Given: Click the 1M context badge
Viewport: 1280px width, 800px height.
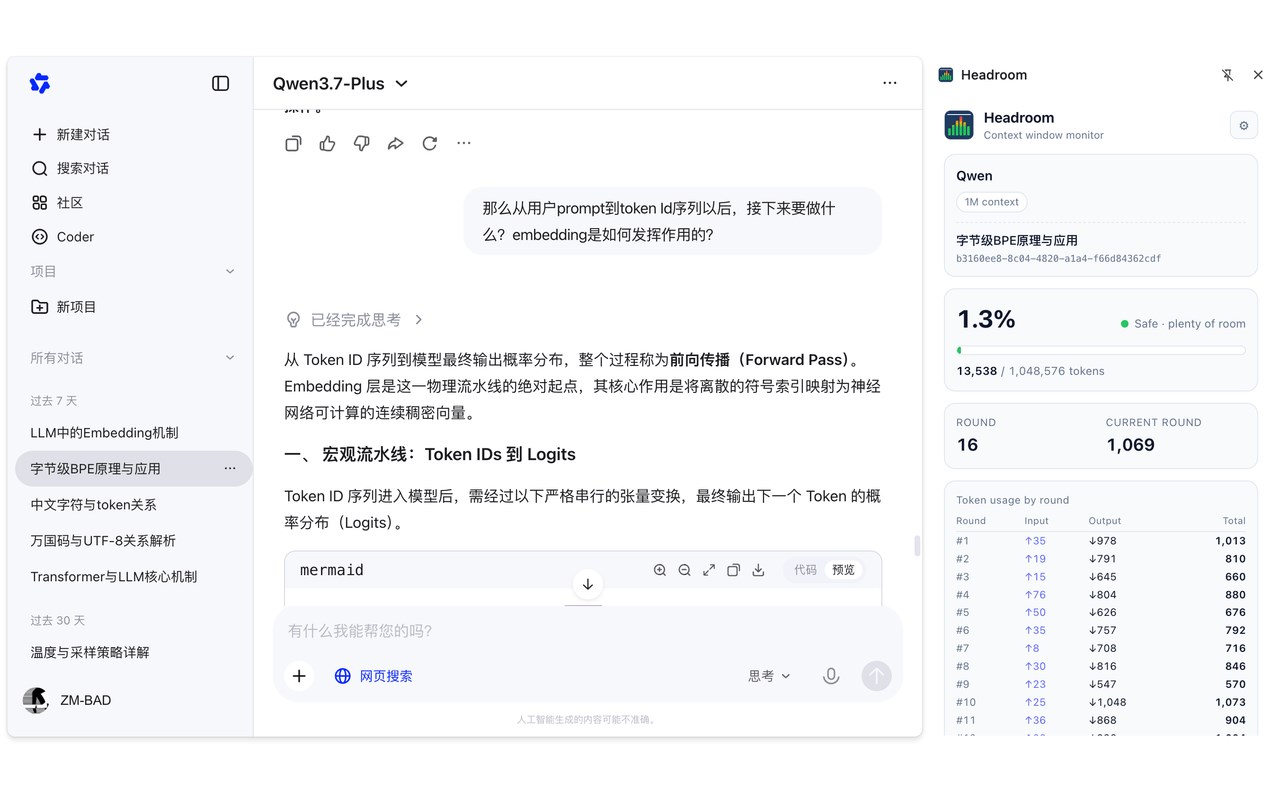Looking at the screenshot, I should pos(992,202).
